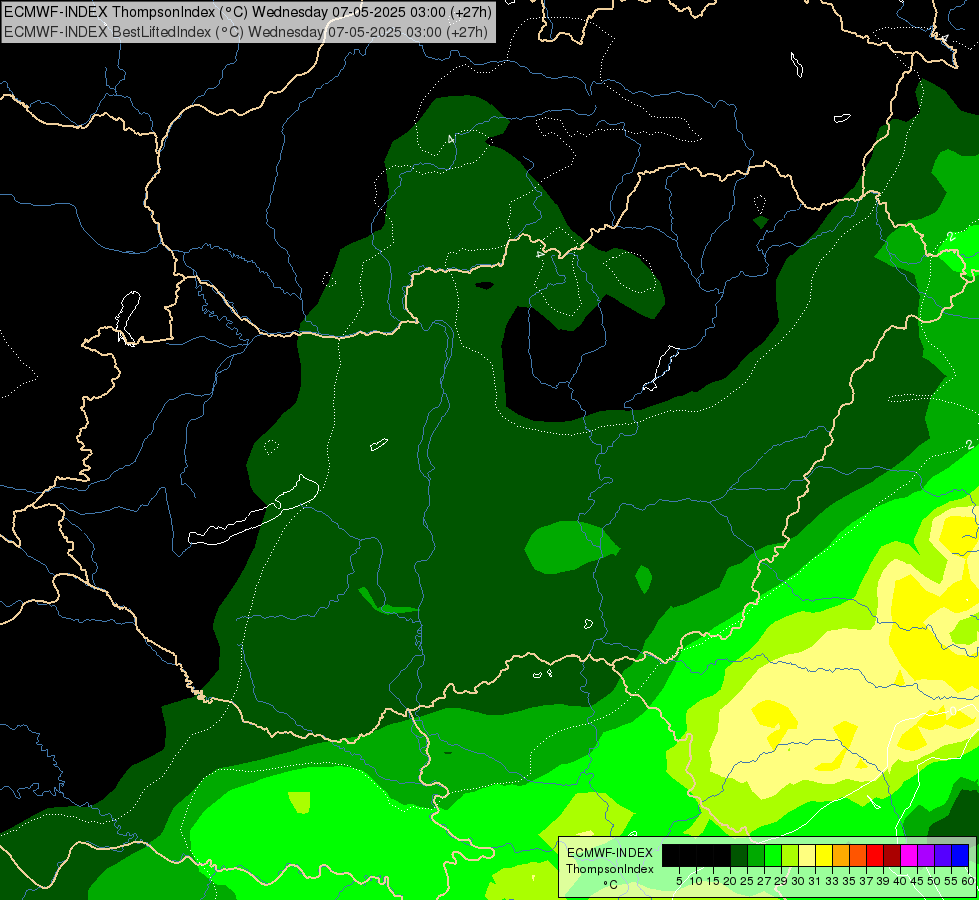Click legend tick value 30
Screen dimensions: 979x900
tap(799, 881)
